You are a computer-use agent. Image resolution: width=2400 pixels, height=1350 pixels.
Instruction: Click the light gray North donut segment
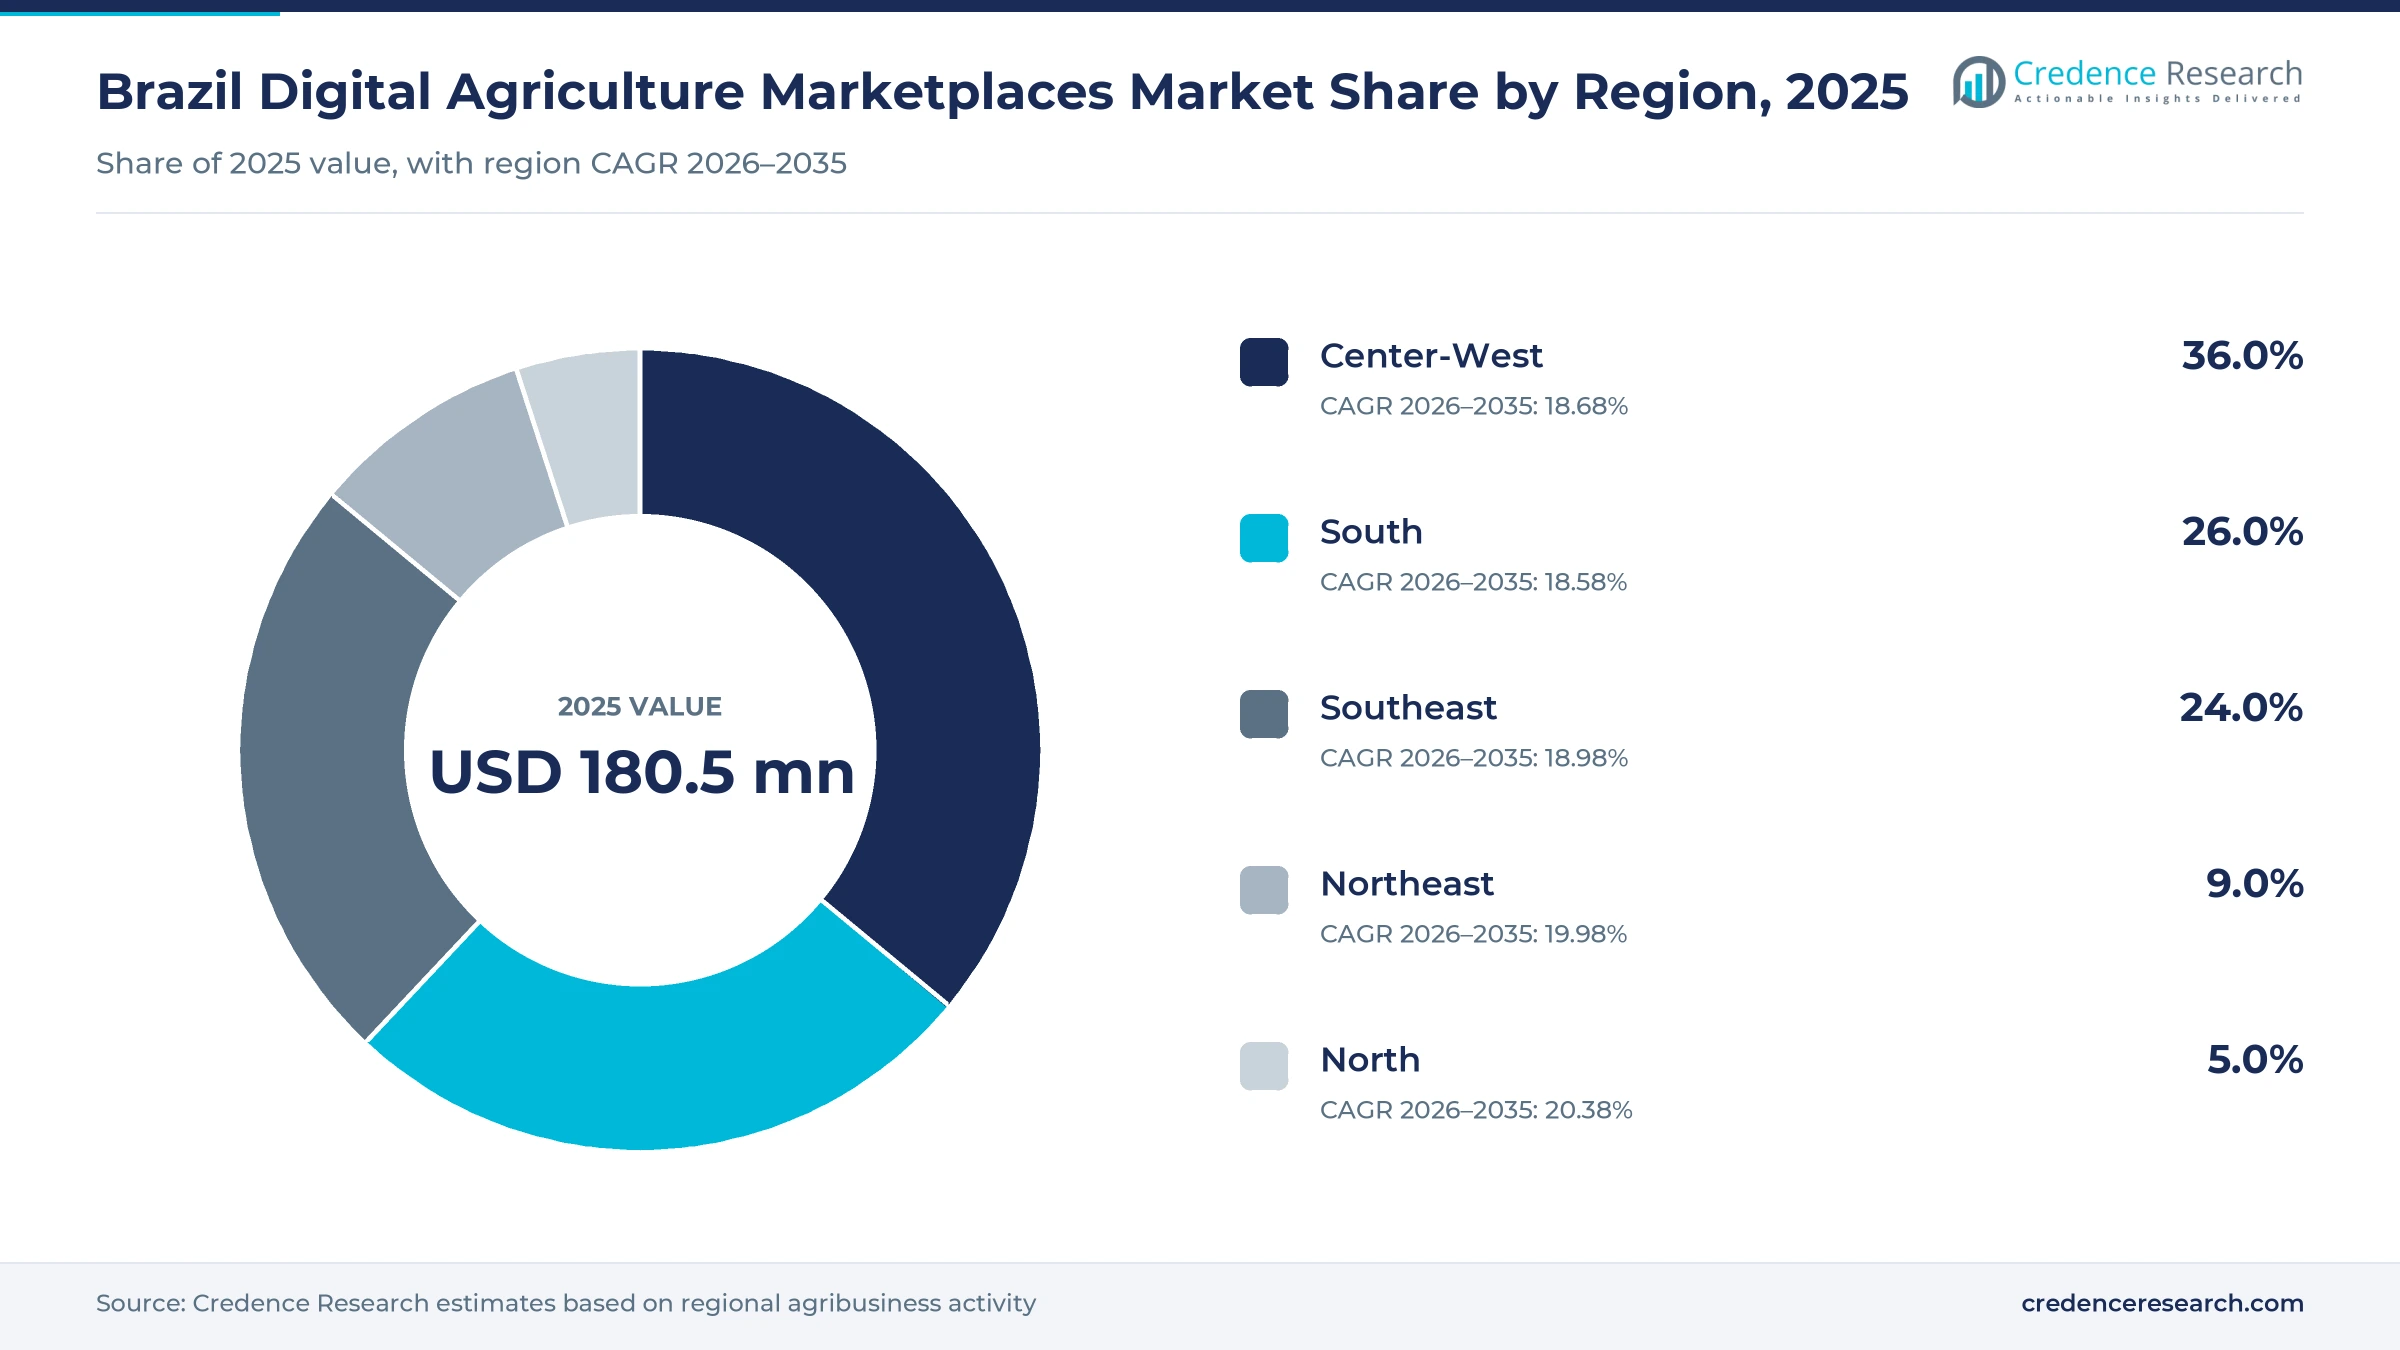pos(592,435)
